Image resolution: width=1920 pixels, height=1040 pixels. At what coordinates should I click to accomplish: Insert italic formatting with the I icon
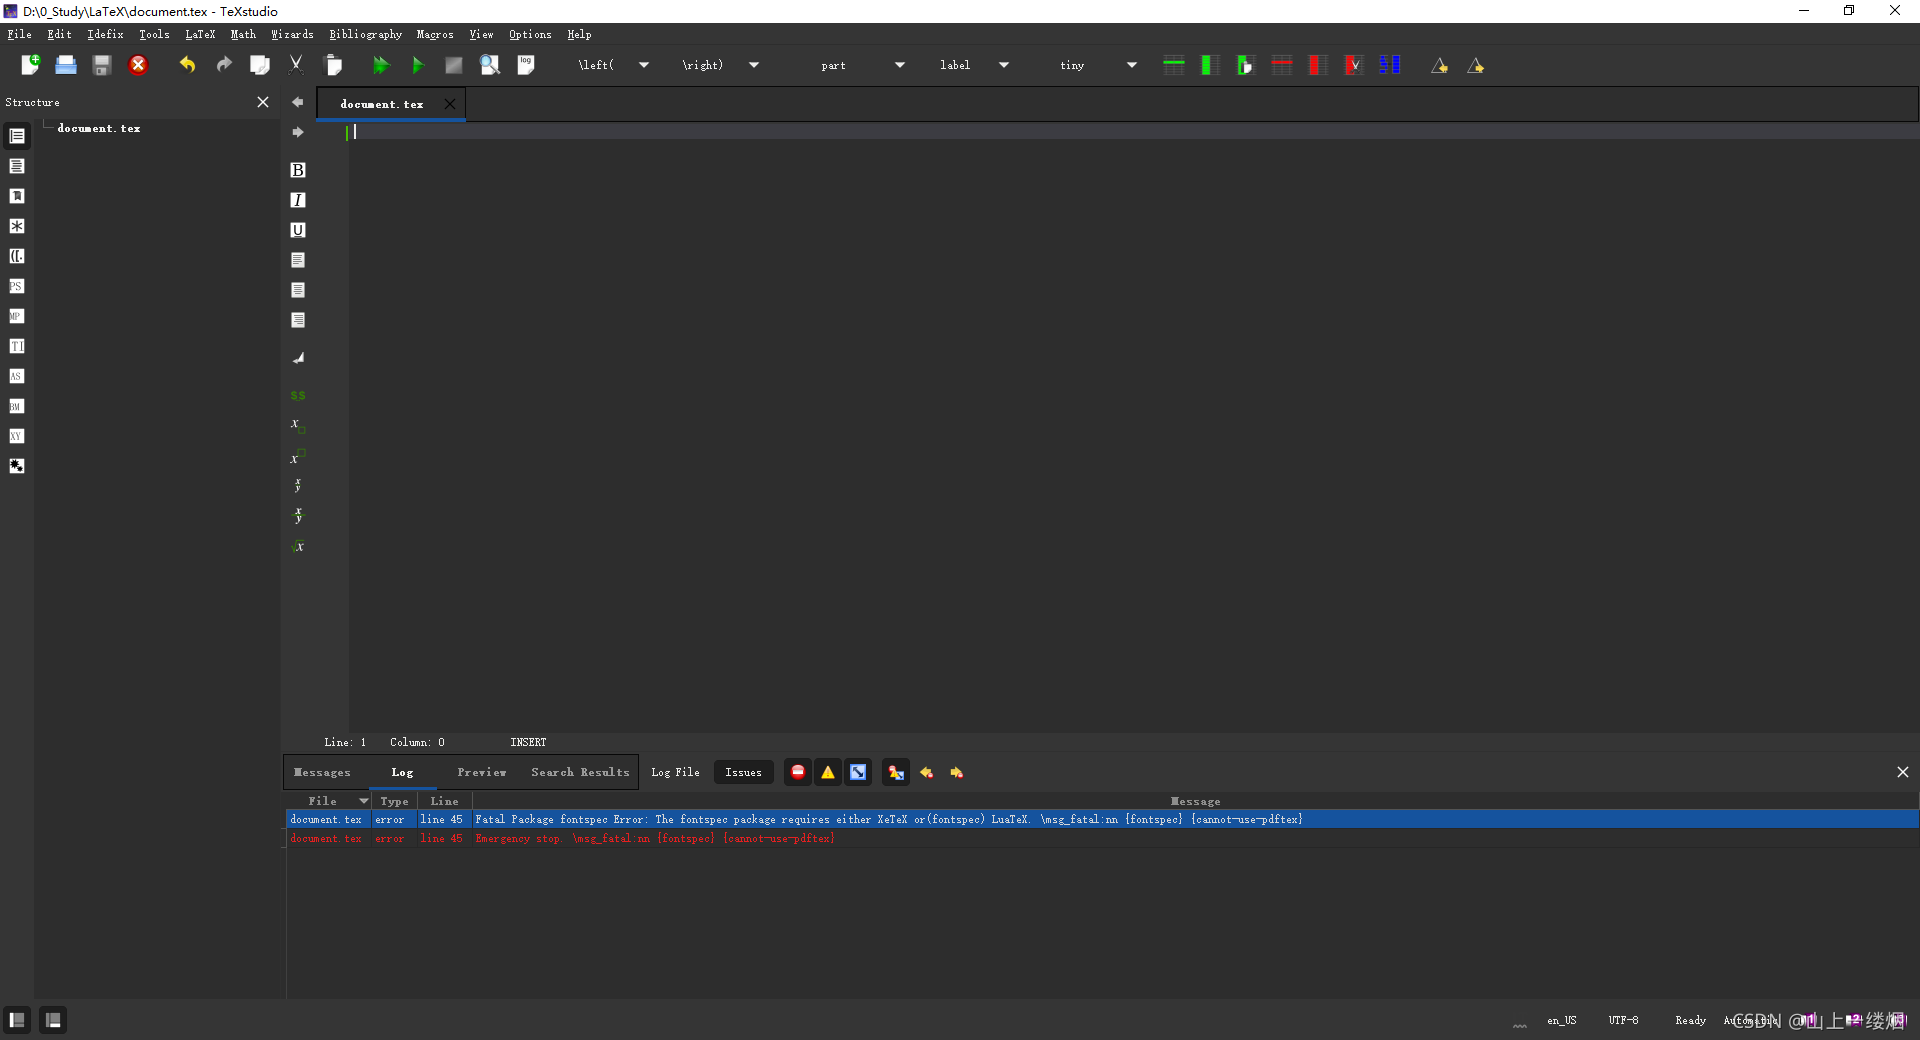pyautogui.click(x=298, y=200)
